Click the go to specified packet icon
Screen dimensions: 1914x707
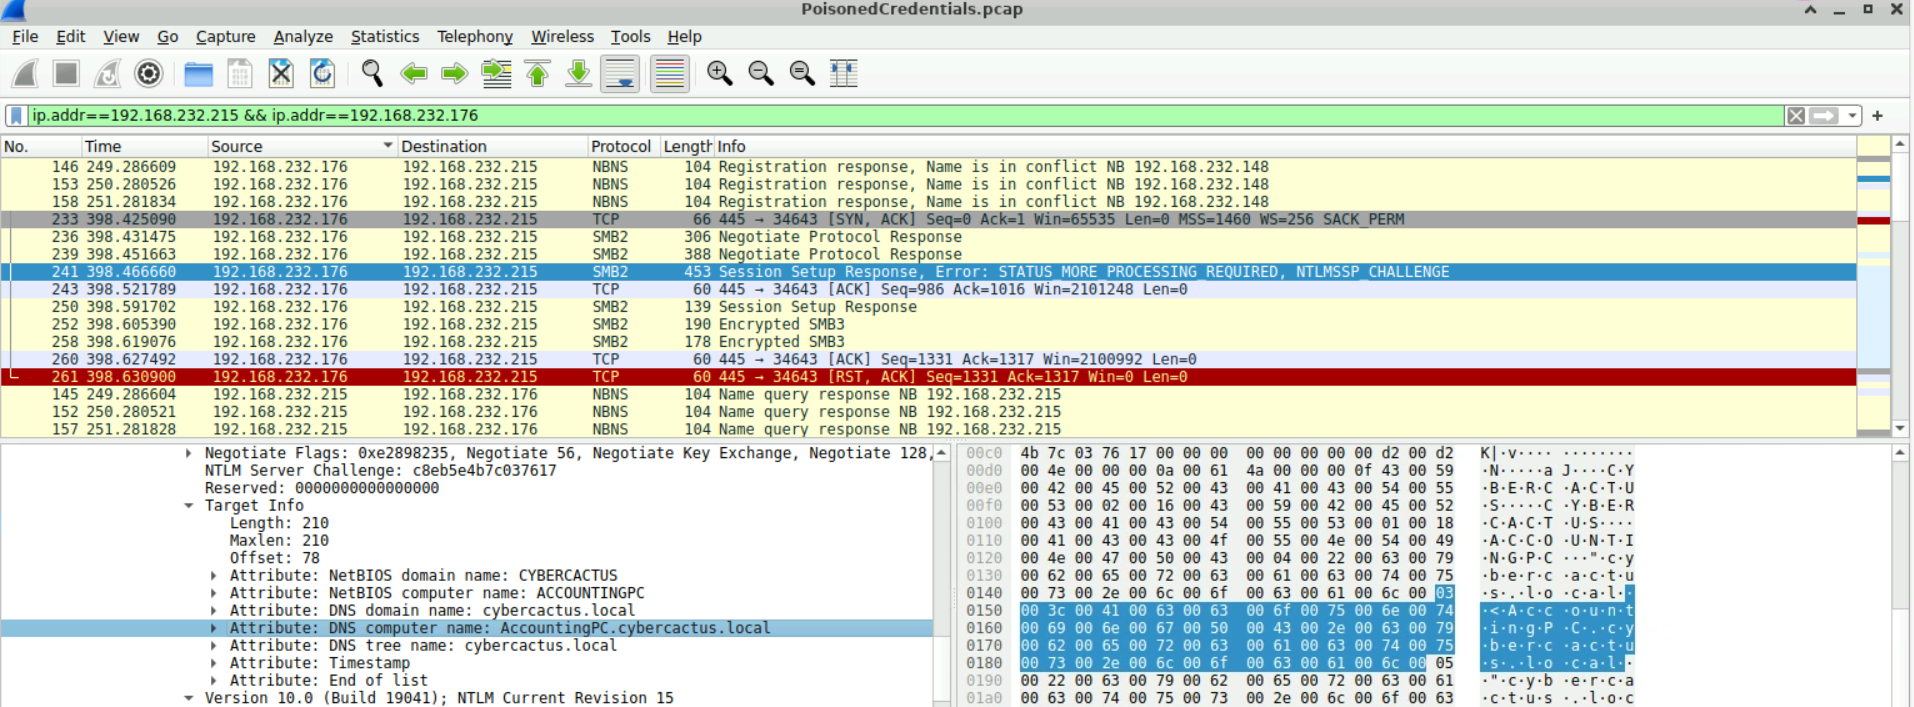pyautogui.click(x=496, y=73)
